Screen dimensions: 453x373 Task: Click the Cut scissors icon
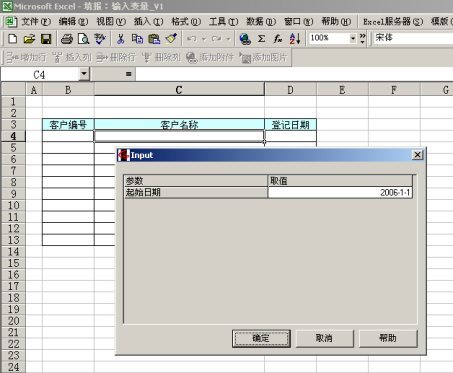point(120,39)
